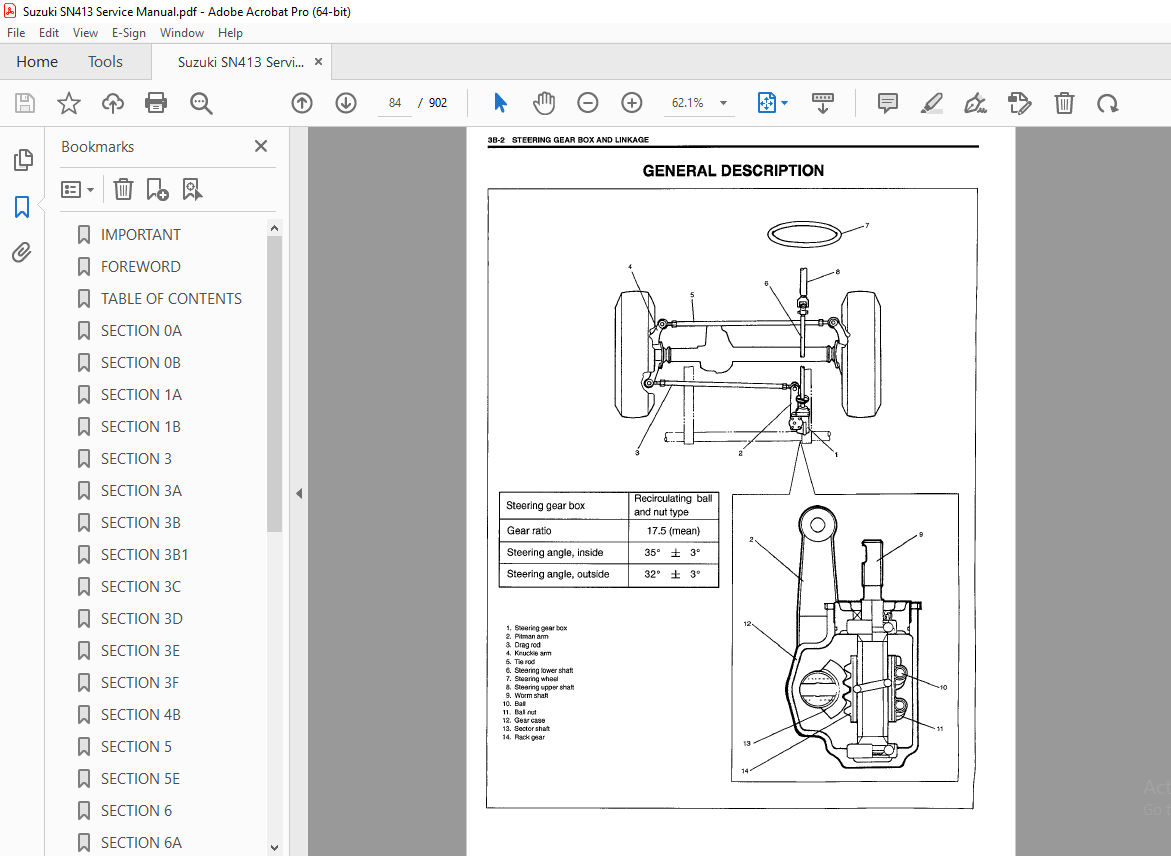Go to SECTION 1B bookmark

[140, 427]
